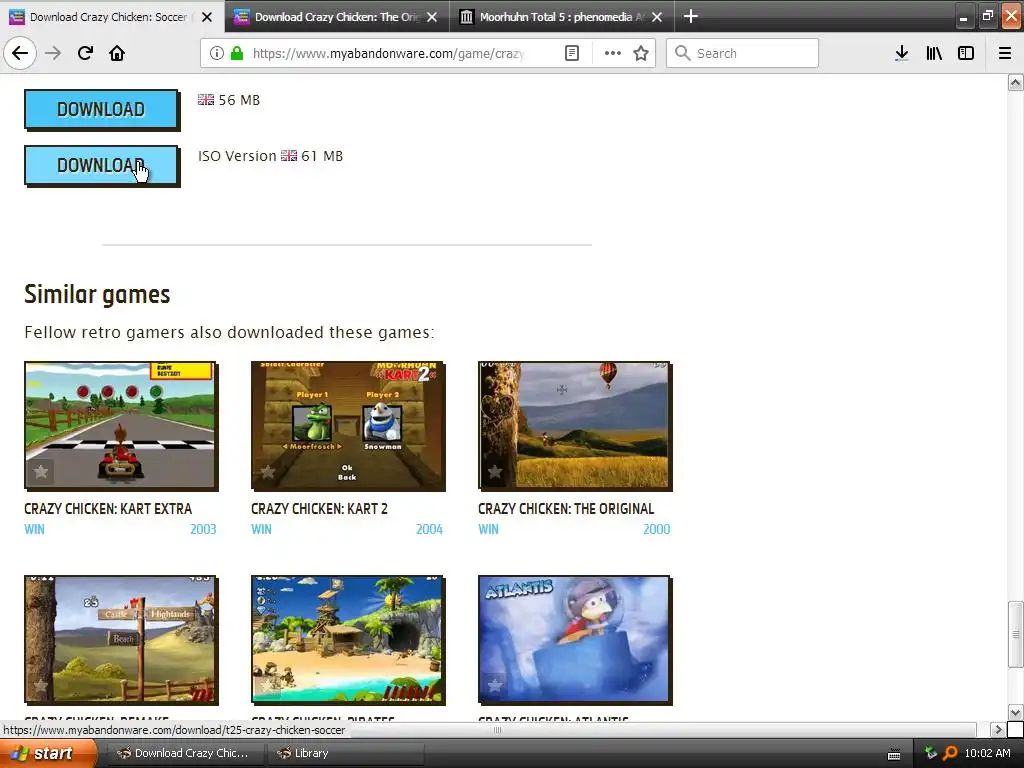Click the vertical scrollbar up arrow
The width and height of the screenshot is (1024, 768).
[x=1015, y=82]
